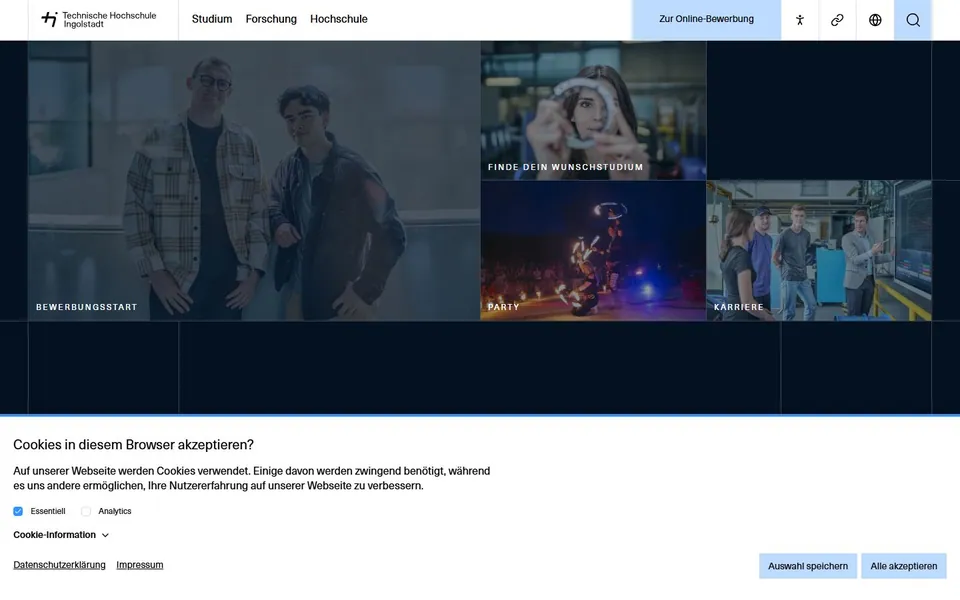Open the Impressum link
960x600 pixels.
click(x=140, y=564)
